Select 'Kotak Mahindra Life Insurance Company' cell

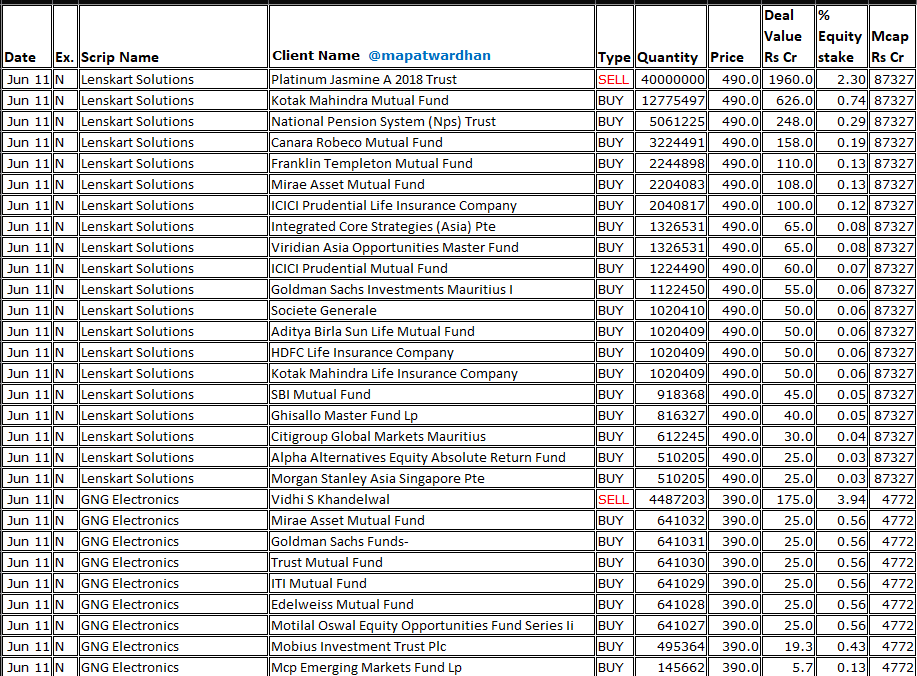coord(432,374)
